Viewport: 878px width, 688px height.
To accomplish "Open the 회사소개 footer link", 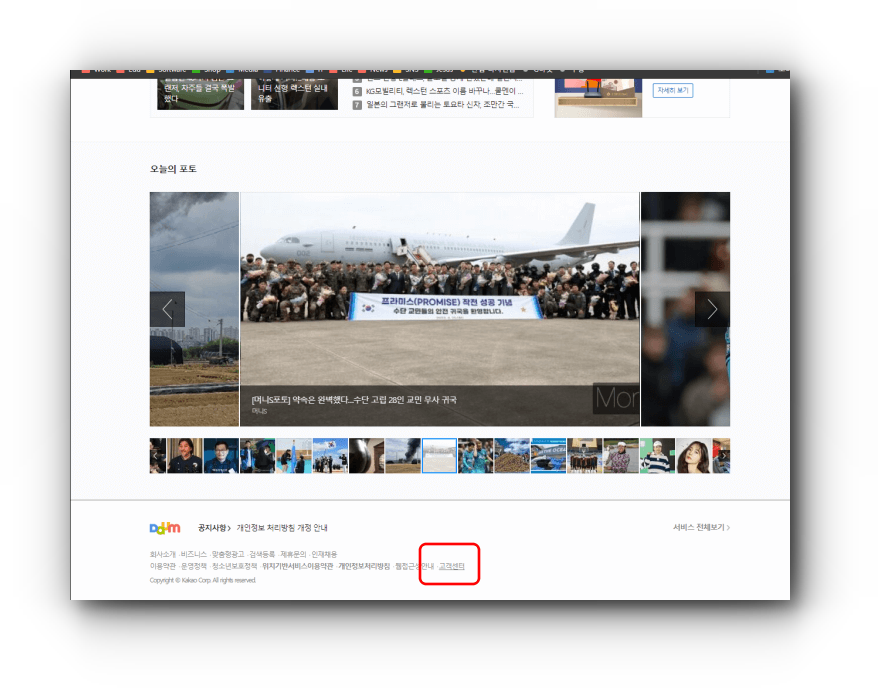I will 162,554.
